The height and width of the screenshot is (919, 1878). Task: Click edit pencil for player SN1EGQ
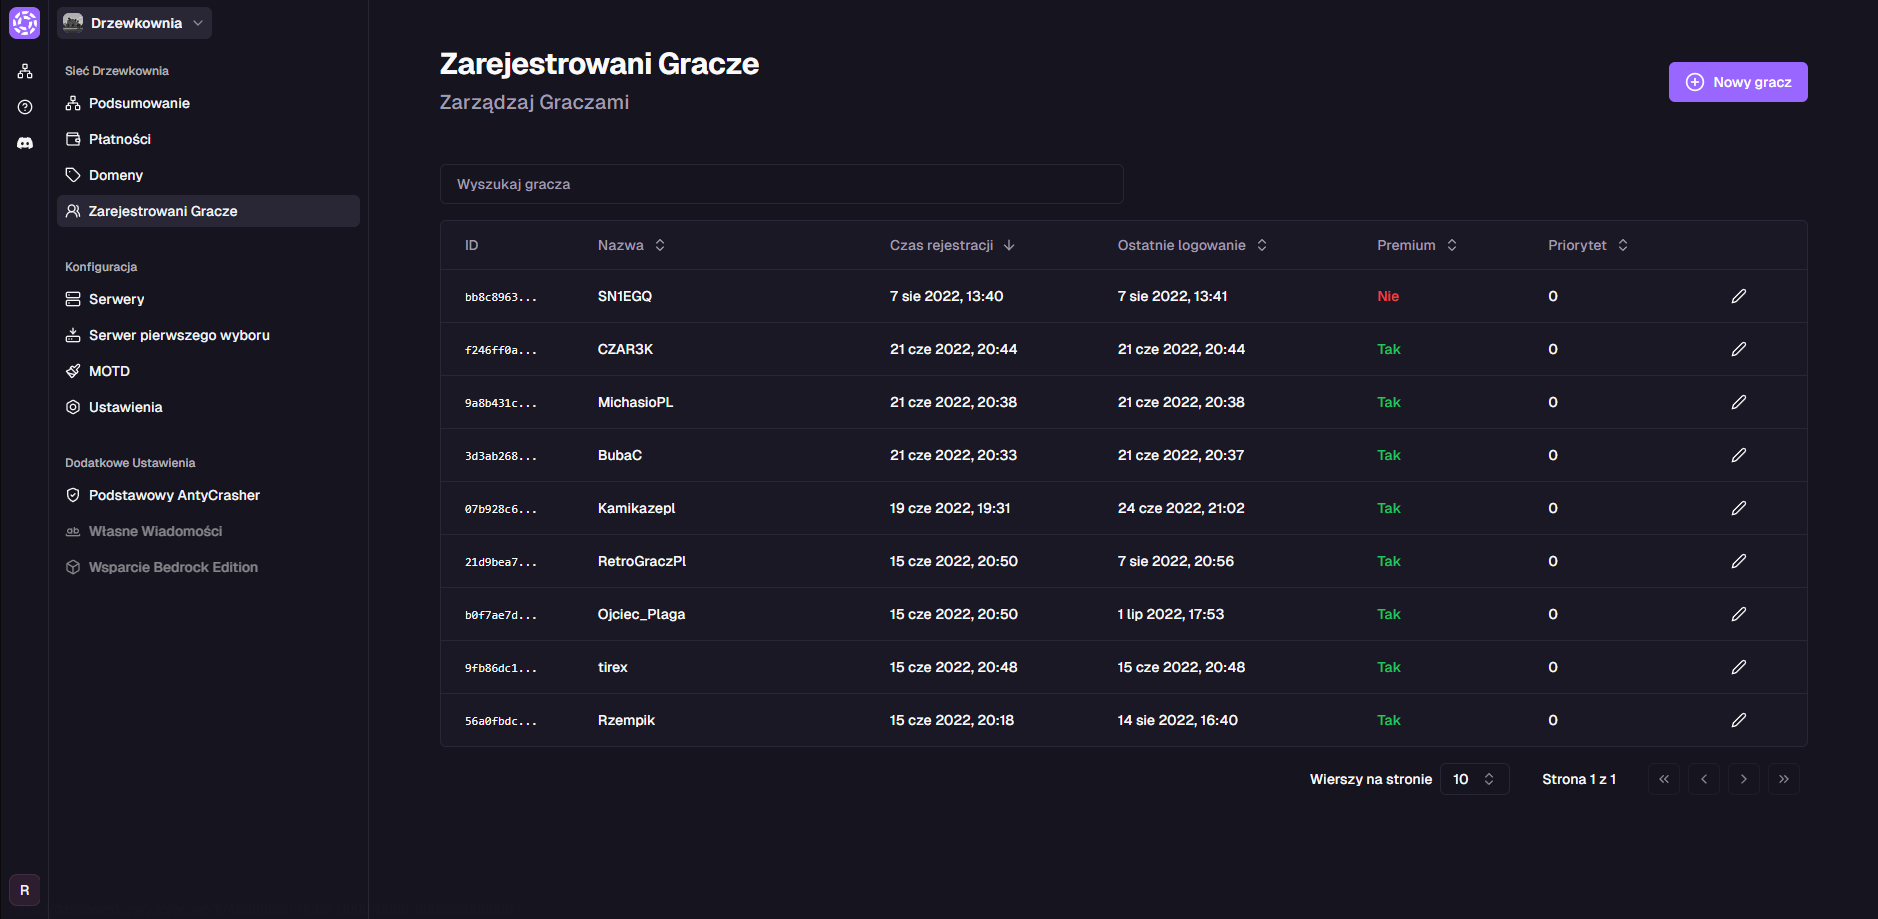1738,296
